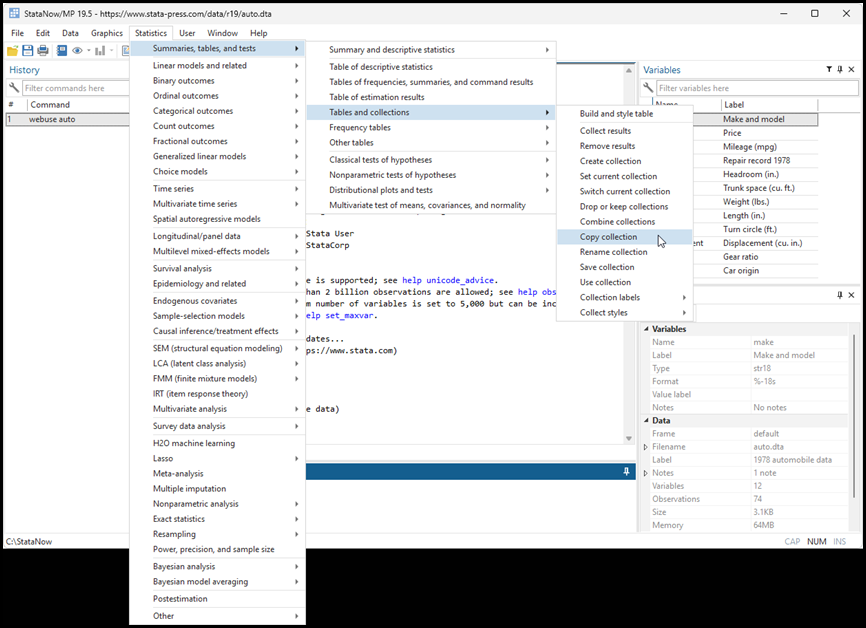This screenshot has height=628, width=866.
Task: Toggle the pin icon of Variables panel
Action: point(840,70)
